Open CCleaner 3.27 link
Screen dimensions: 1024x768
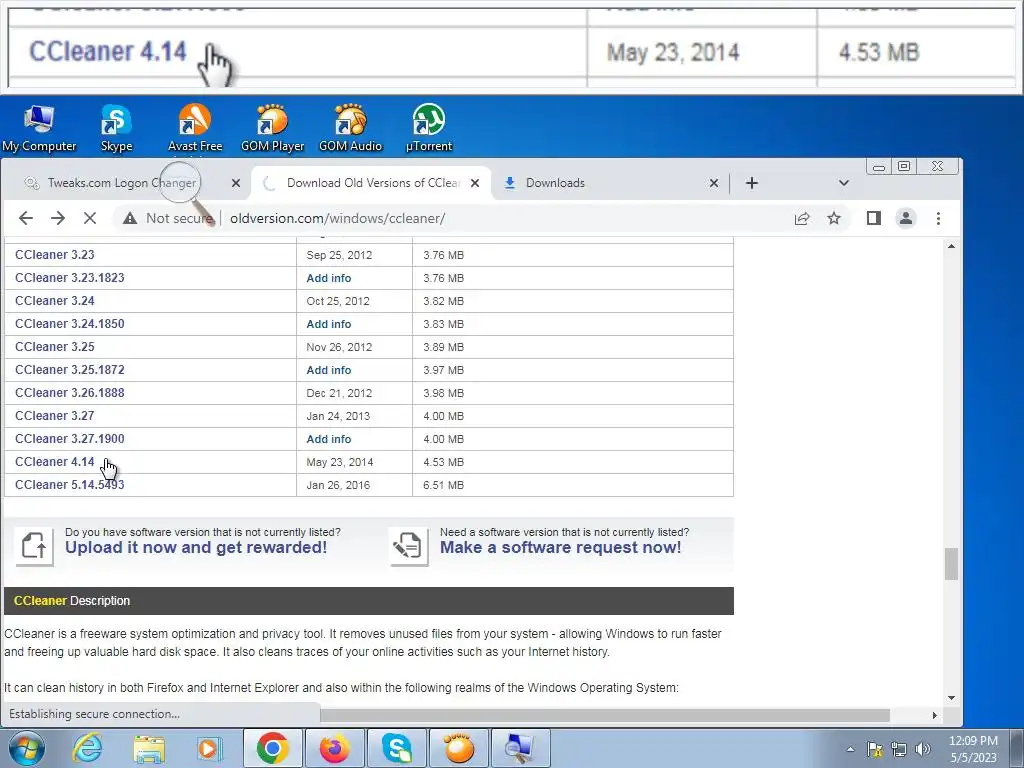click(x=55, y=415)
